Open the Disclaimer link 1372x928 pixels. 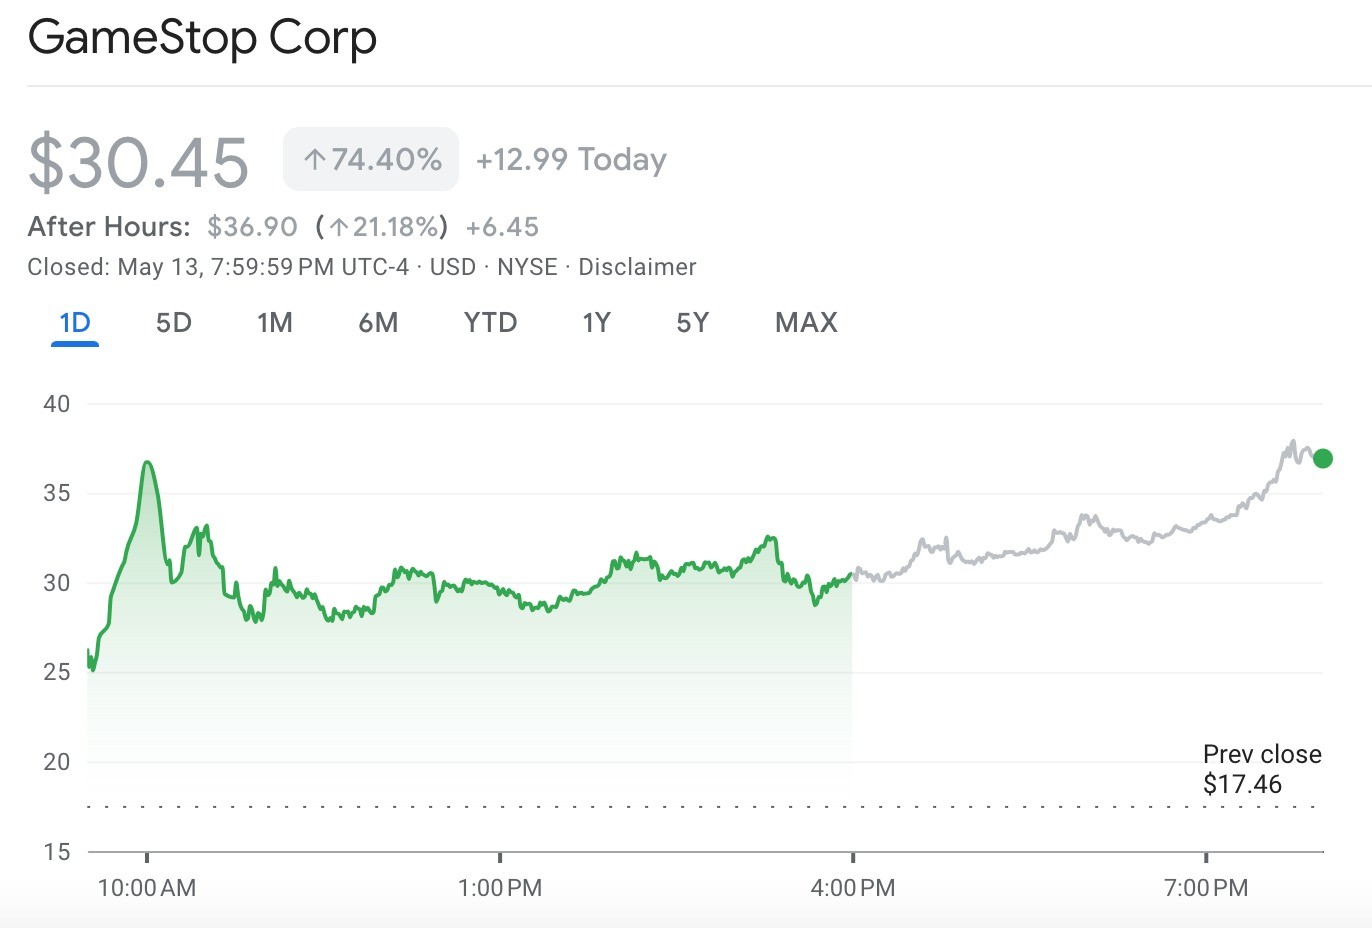[x=637, y=267]
